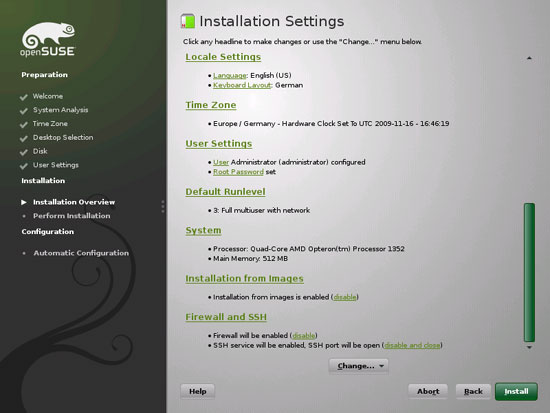Click the Welcome step checkmark icon

click(x=24, y=97)
